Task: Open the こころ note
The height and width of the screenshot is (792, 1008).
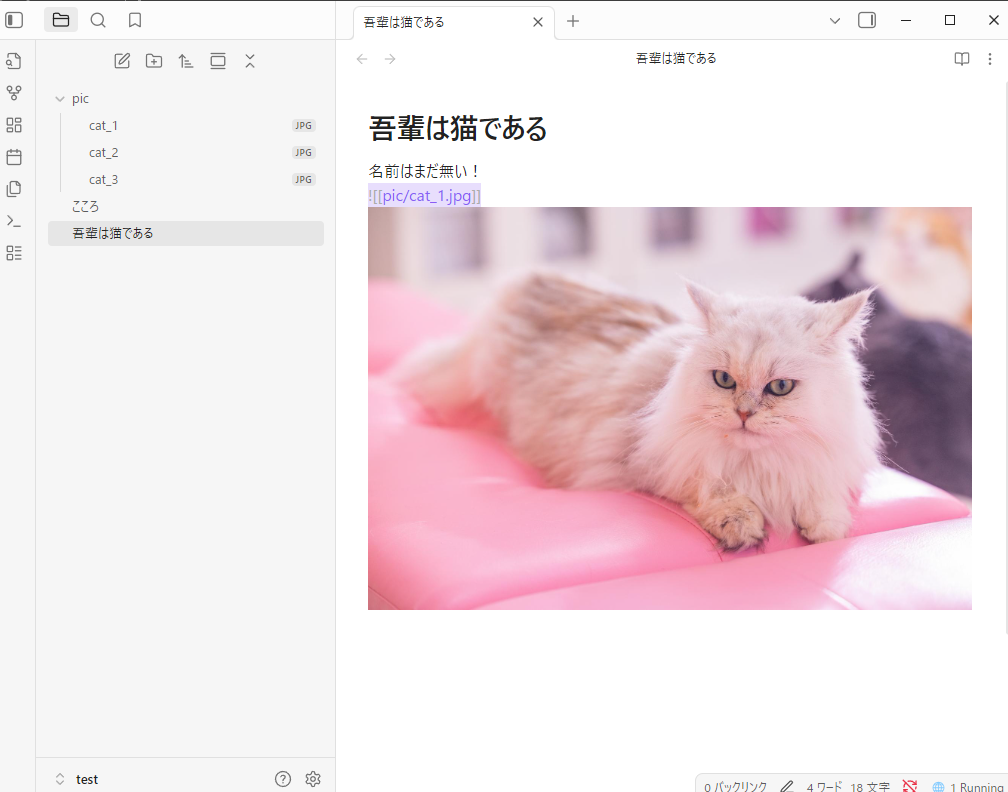Action: pos(186,206)
